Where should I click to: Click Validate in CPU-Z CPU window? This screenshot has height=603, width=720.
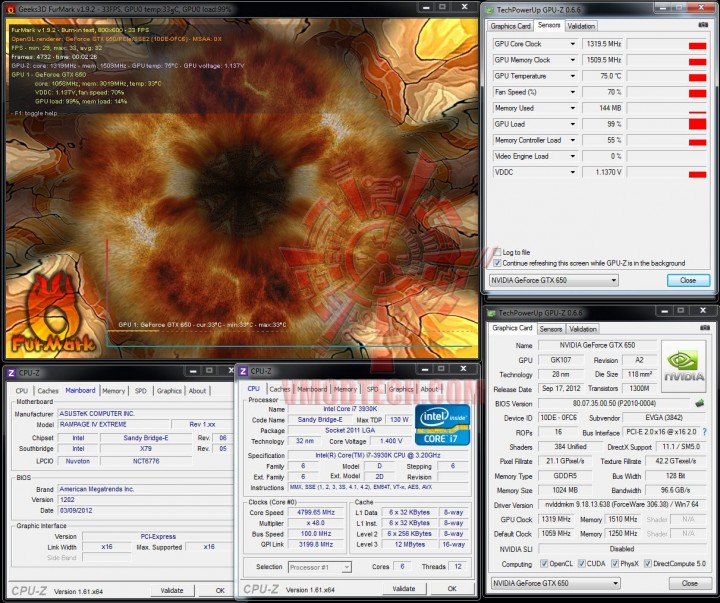coord(404,589)
